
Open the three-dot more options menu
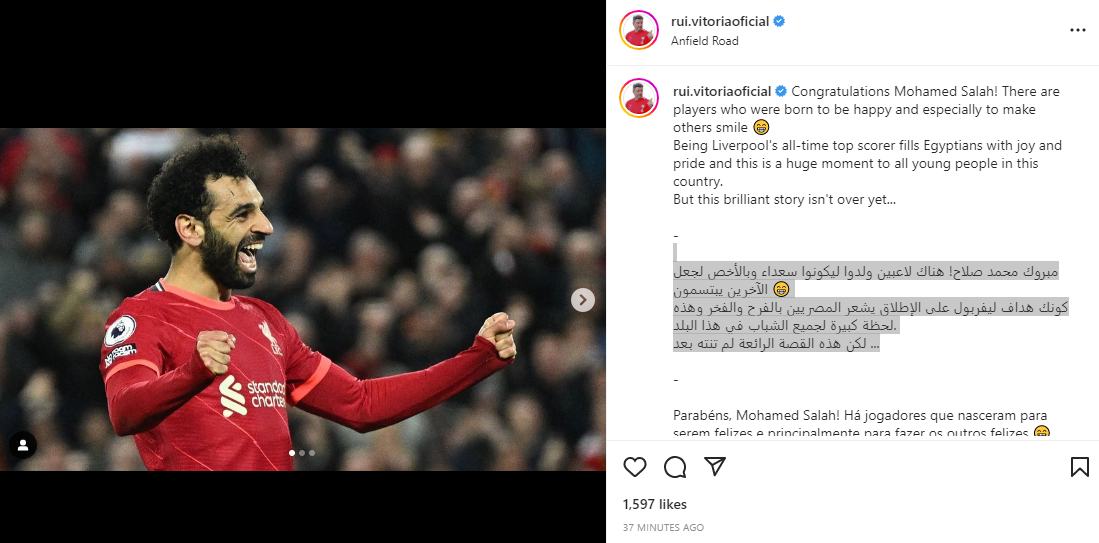click(1078, 30)
